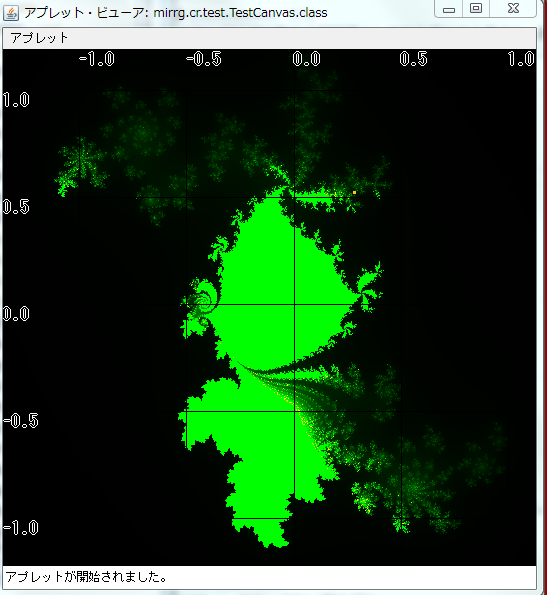Click the left axis label 0.0
The image size is (547, 595).
click(16, 314)
